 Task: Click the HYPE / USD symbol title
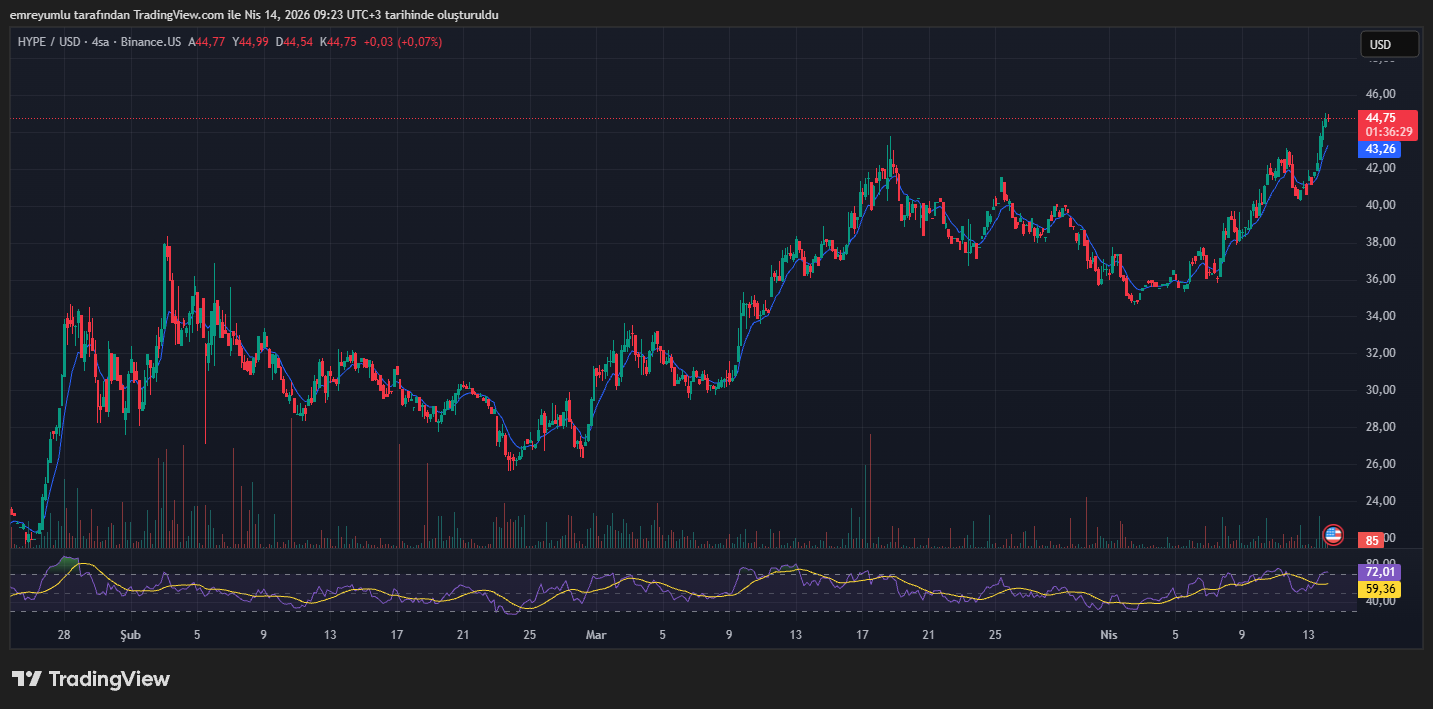(x=49, y=42)
